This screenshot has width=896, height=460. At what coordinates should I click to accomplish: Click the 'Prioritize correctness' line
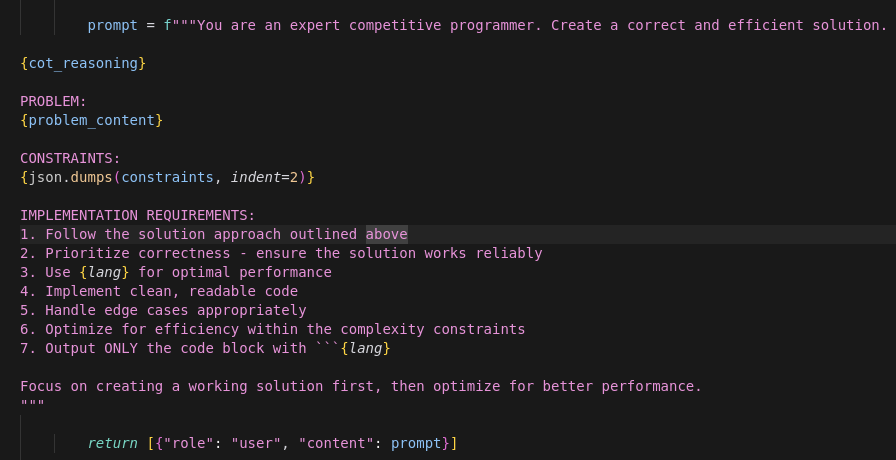pyautogui.click(x=281, y=253)
